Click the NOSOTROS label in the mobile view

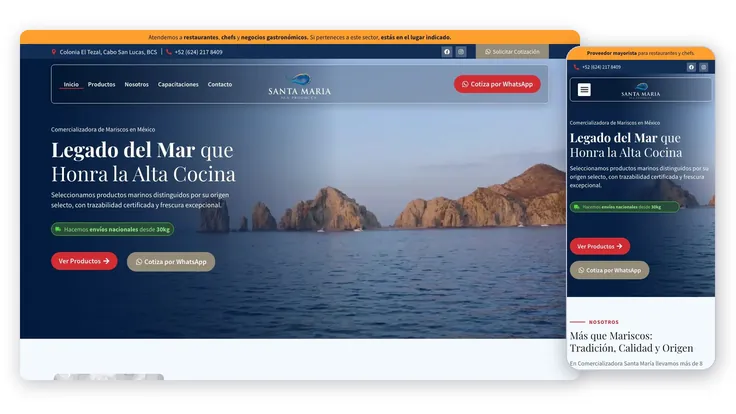click(x=604, y=322)
